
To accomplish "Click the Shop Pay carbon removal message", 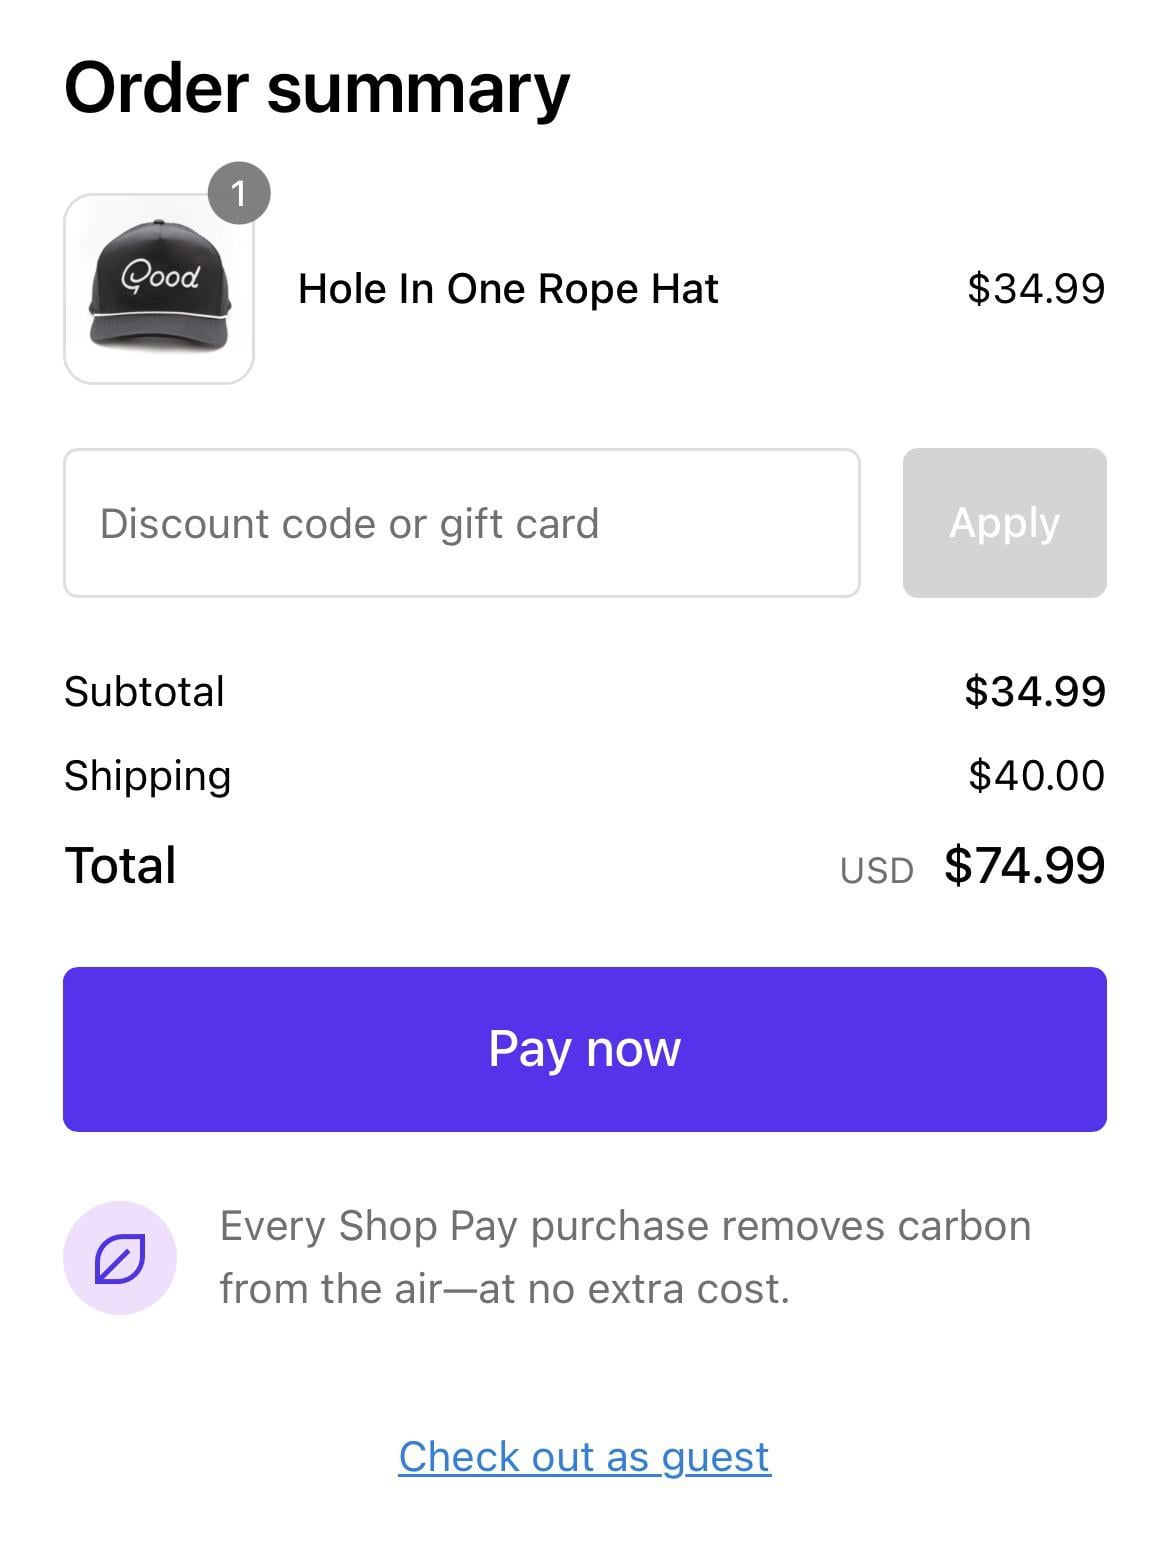I will [x=625, y=1257].
